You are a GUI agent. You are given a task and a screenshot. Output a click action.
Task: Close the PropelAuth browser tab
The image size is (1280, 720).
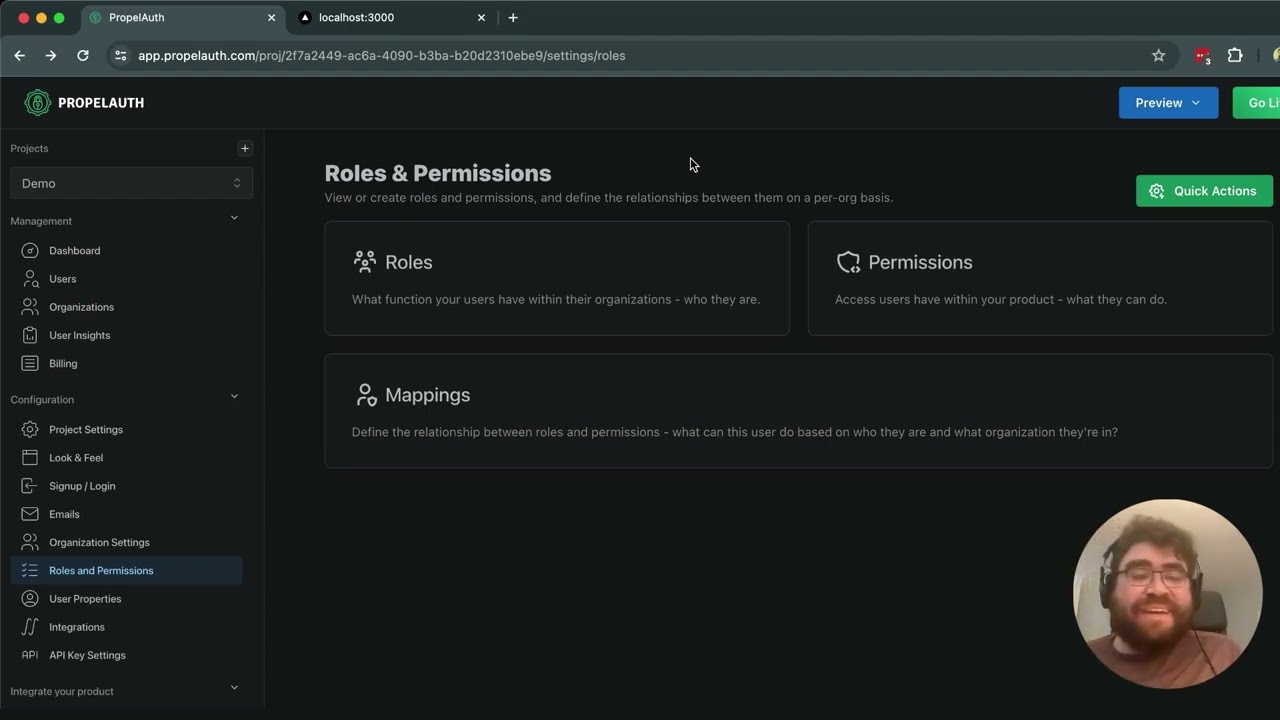[271, 18]
